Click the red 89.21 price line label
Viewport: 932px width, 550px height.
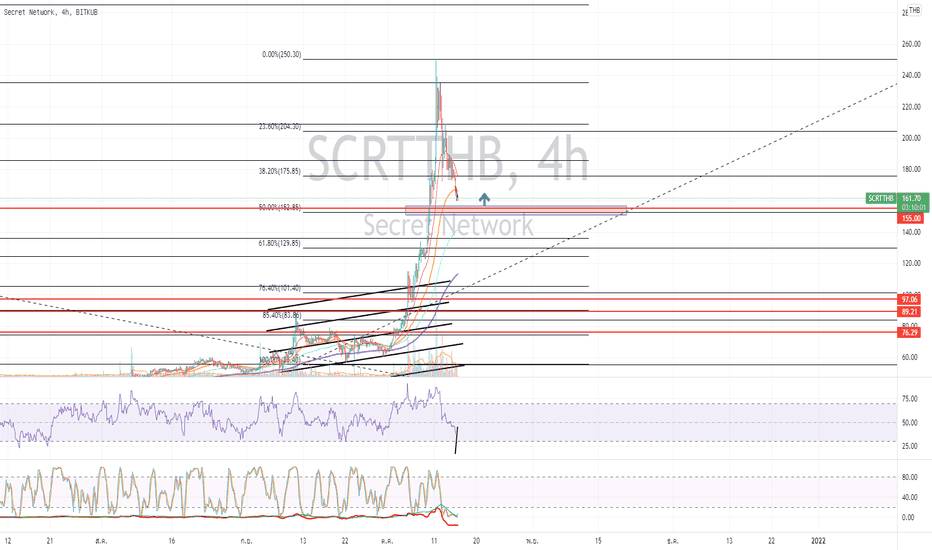909,312
